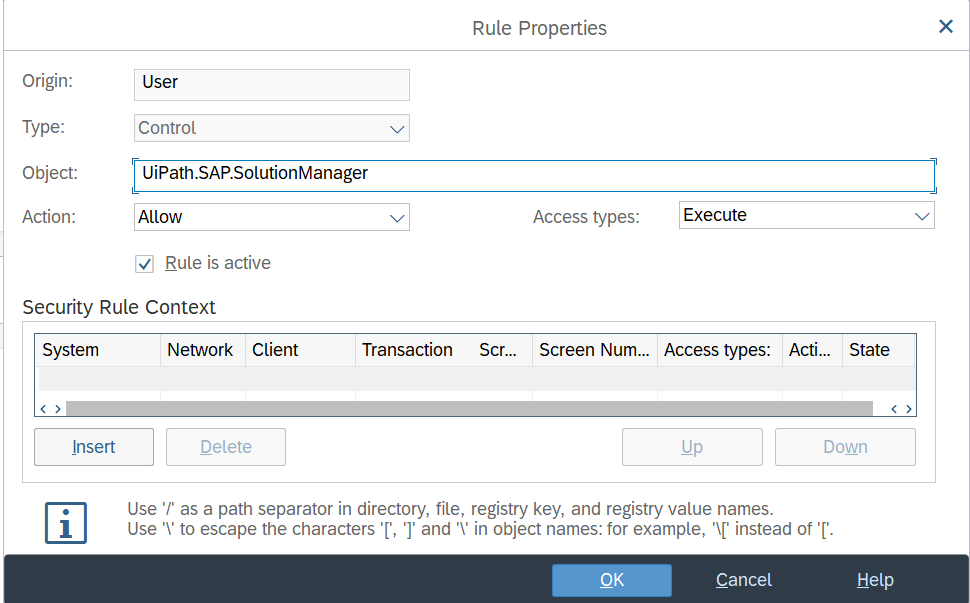Click the Delete button

tap(226, 447)
